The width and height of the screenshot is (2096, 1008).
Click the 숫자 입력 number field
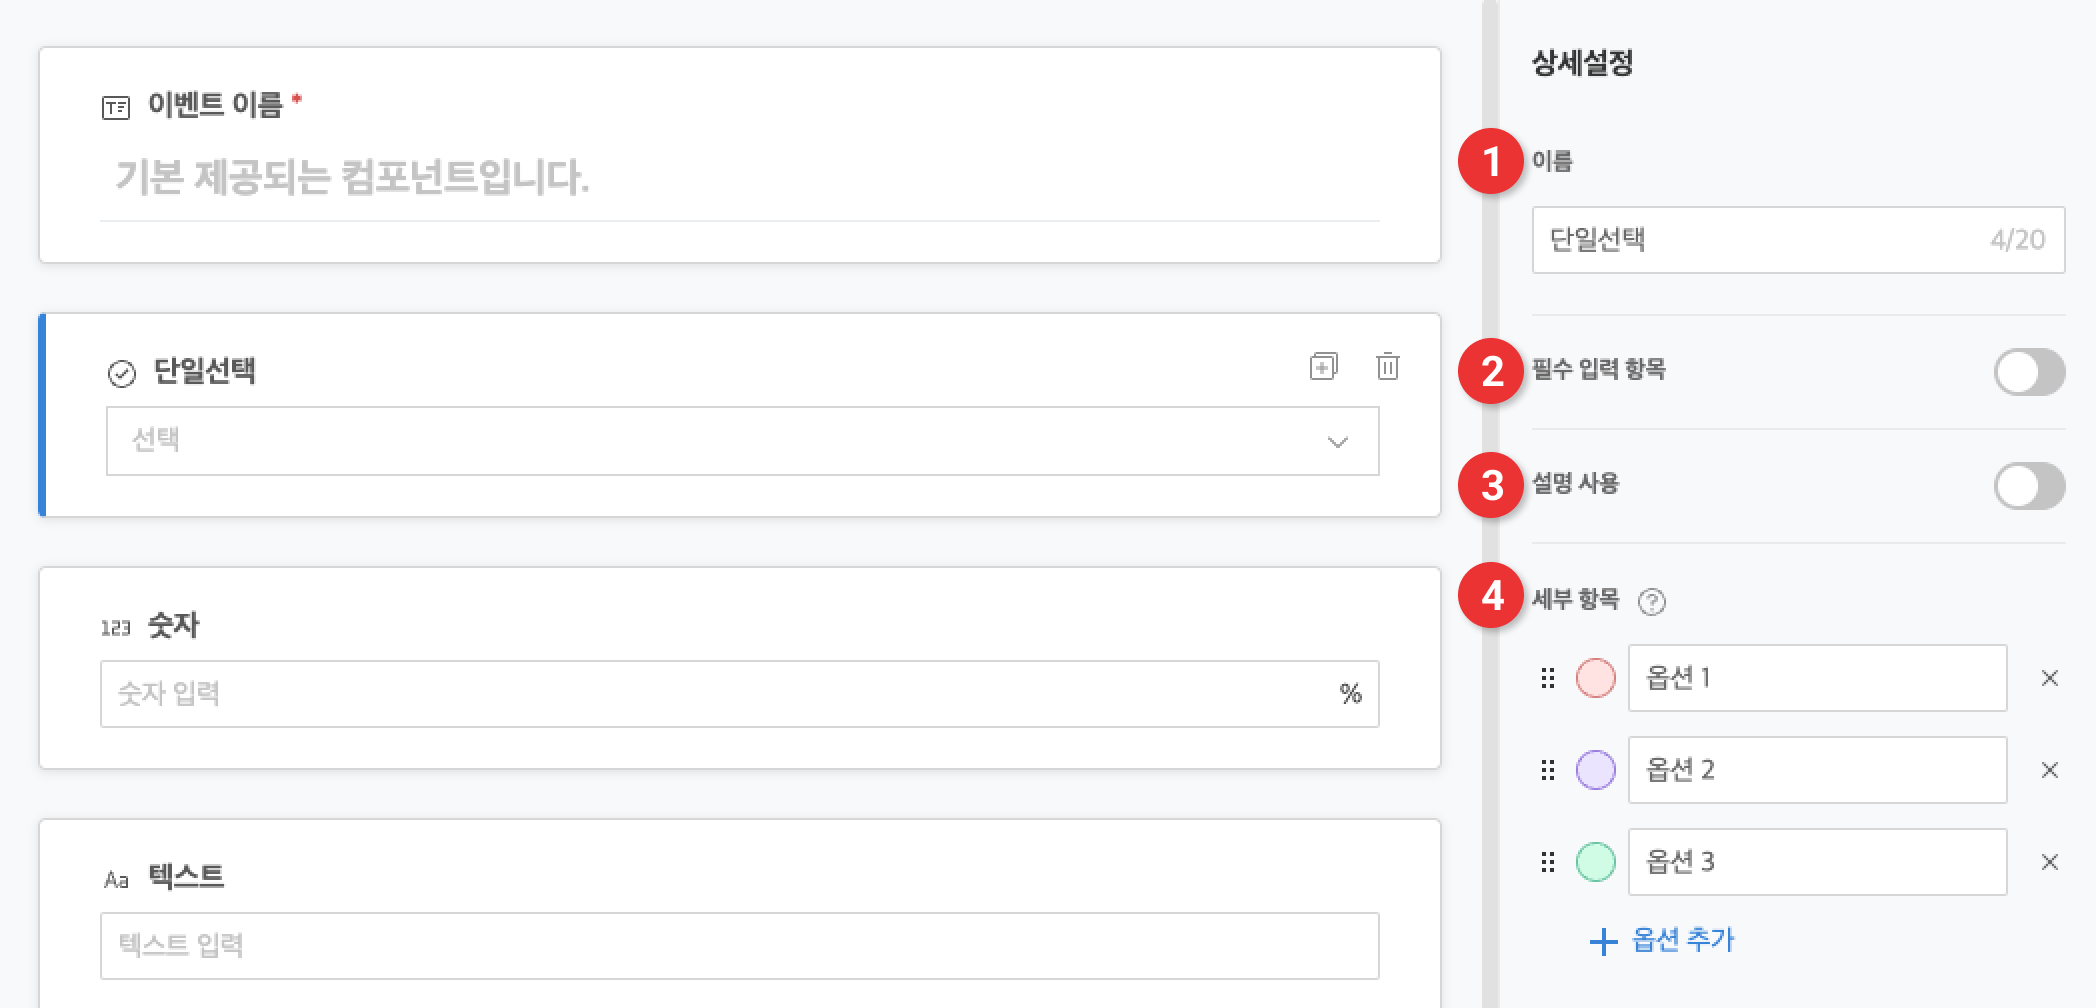click(739, 693)
